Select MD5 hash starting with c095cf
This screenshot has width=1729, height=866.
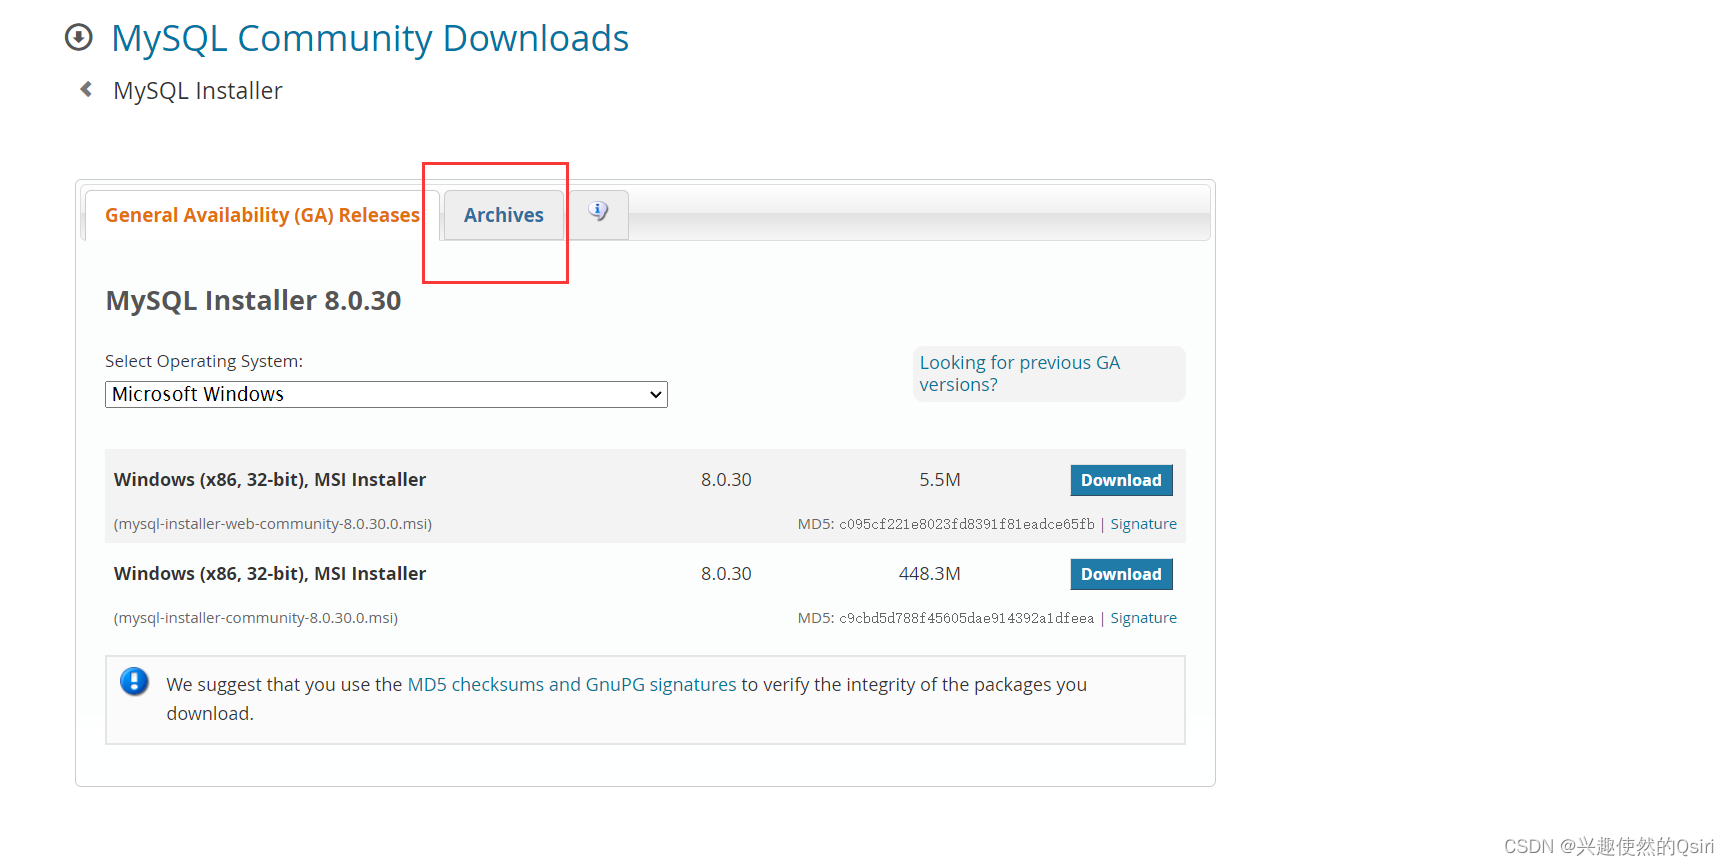pyautogui.click(x=967, y=524)
